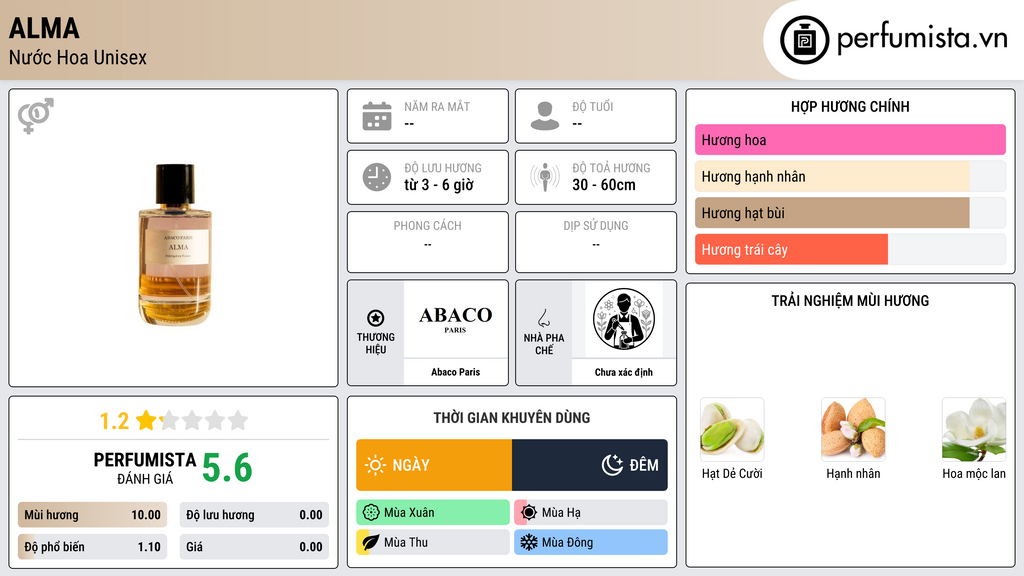Select the Ngày daytime segment
The image size is (1024, 576).
[x=434, y=465]
